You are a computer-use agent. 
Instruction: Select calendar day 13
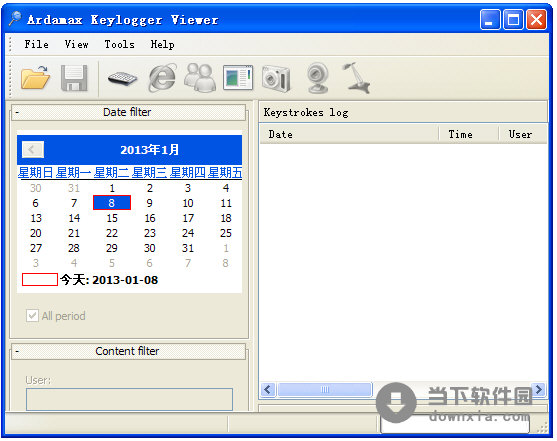click(36, 218)
